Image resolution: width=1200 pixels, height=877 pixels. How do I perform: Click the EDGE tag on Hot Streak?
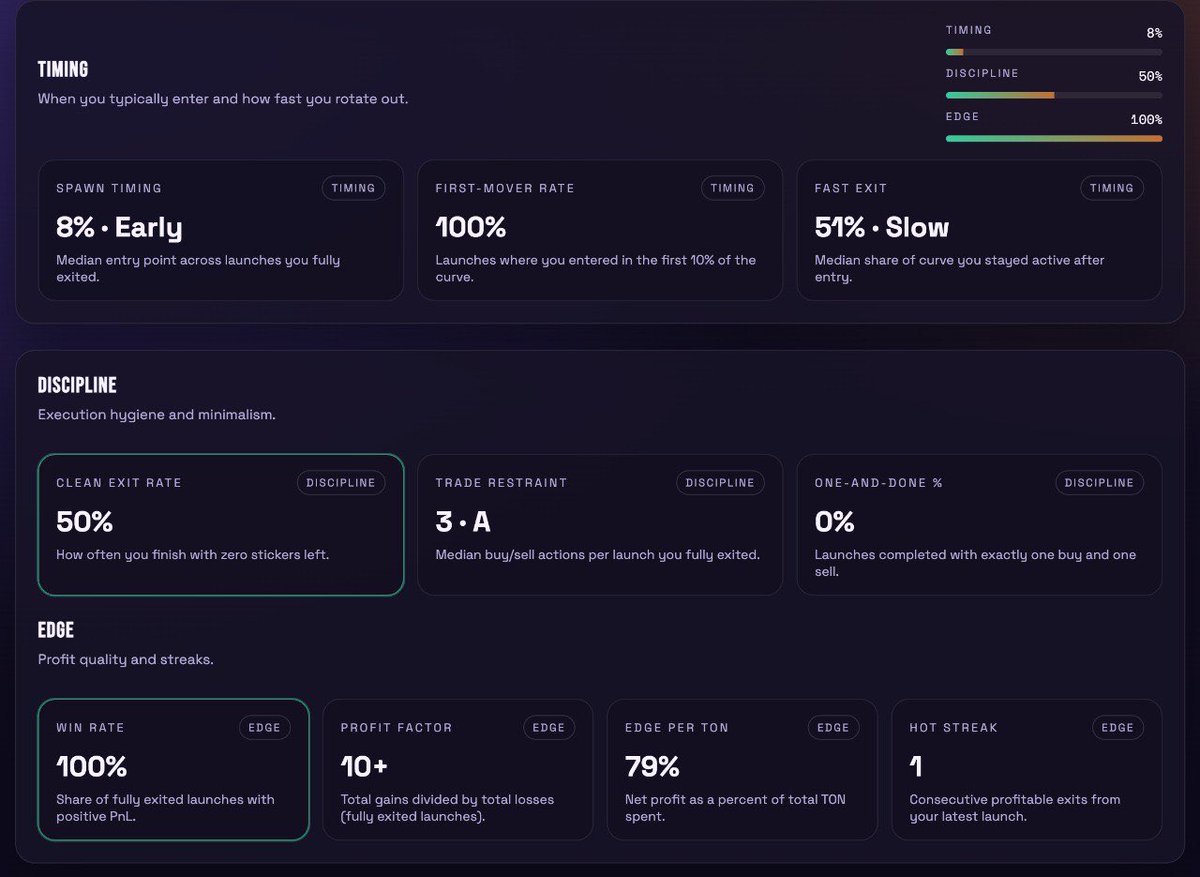1118,728
